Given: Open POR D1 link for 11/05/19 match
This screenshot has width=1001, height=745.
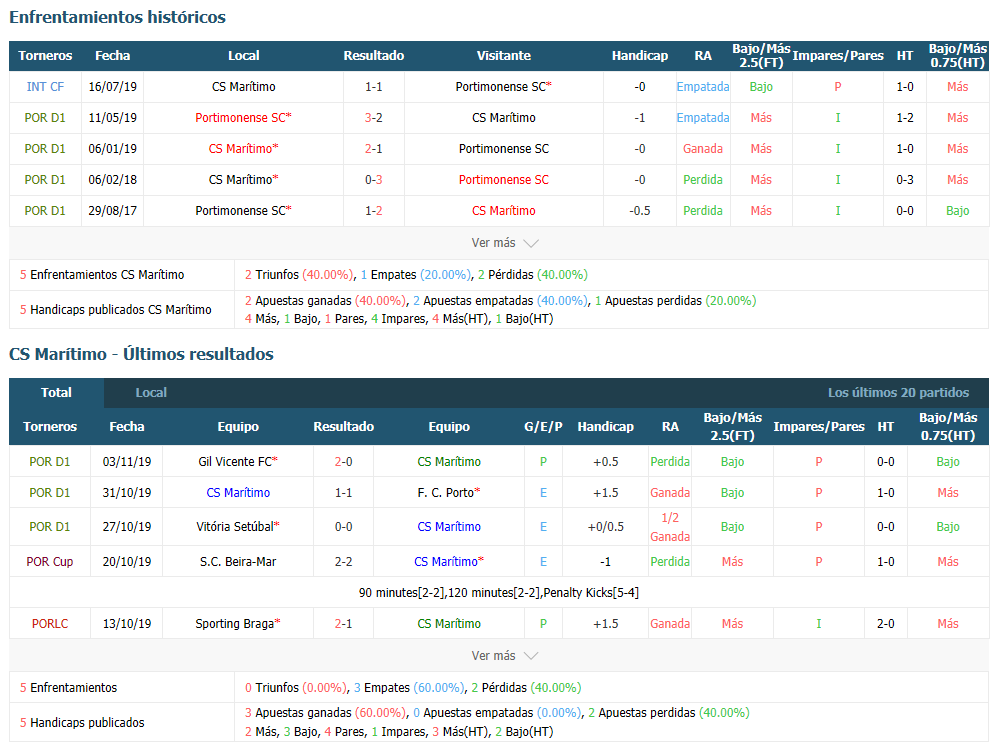Looking at the screenshot, I should pyautogui.click(x=45, y=117).
